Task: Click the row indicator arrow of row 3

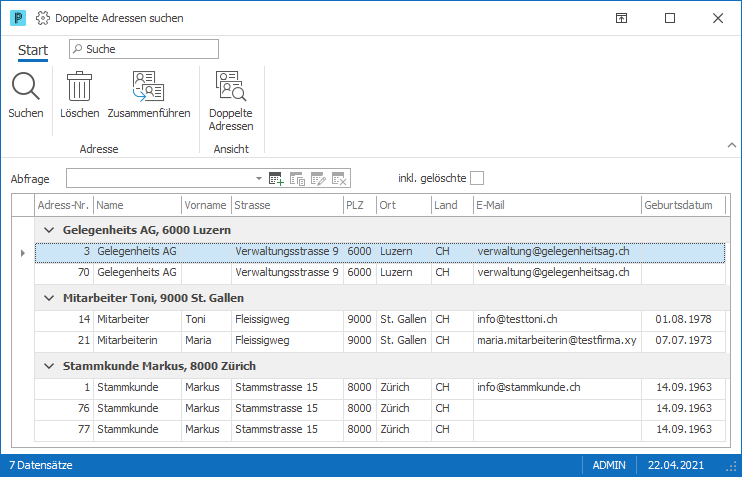Action: pyautogui.click(x=23, y=253)
